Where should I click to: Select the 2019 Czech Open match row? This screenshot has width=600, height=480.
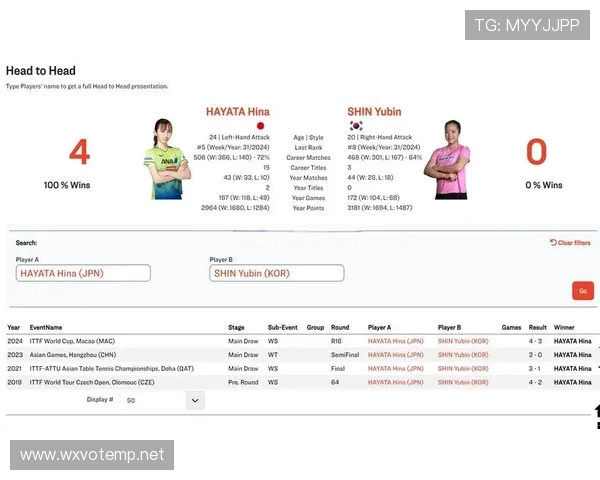[x=300, y=382]
